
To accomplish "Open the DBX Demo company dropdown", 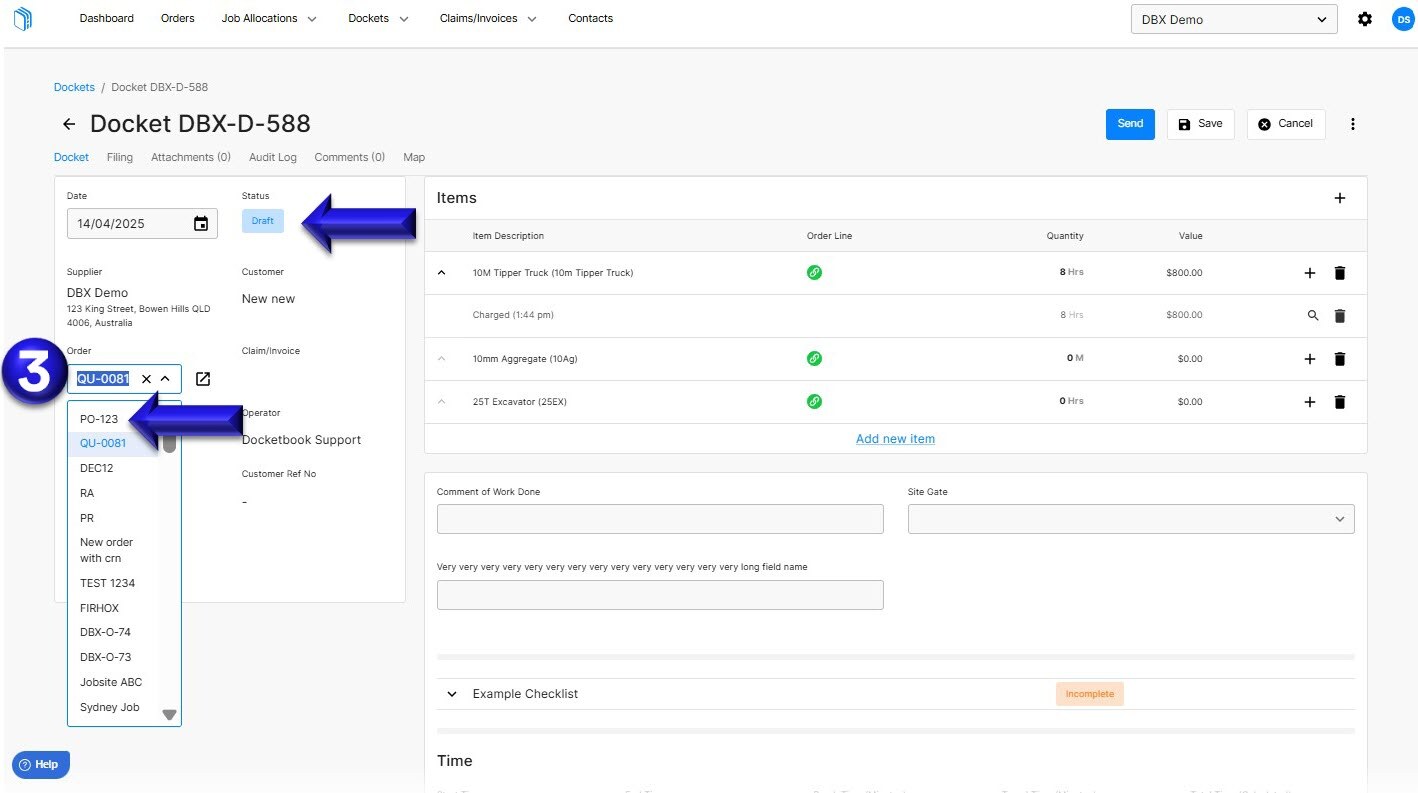I will pos(1234,19).
